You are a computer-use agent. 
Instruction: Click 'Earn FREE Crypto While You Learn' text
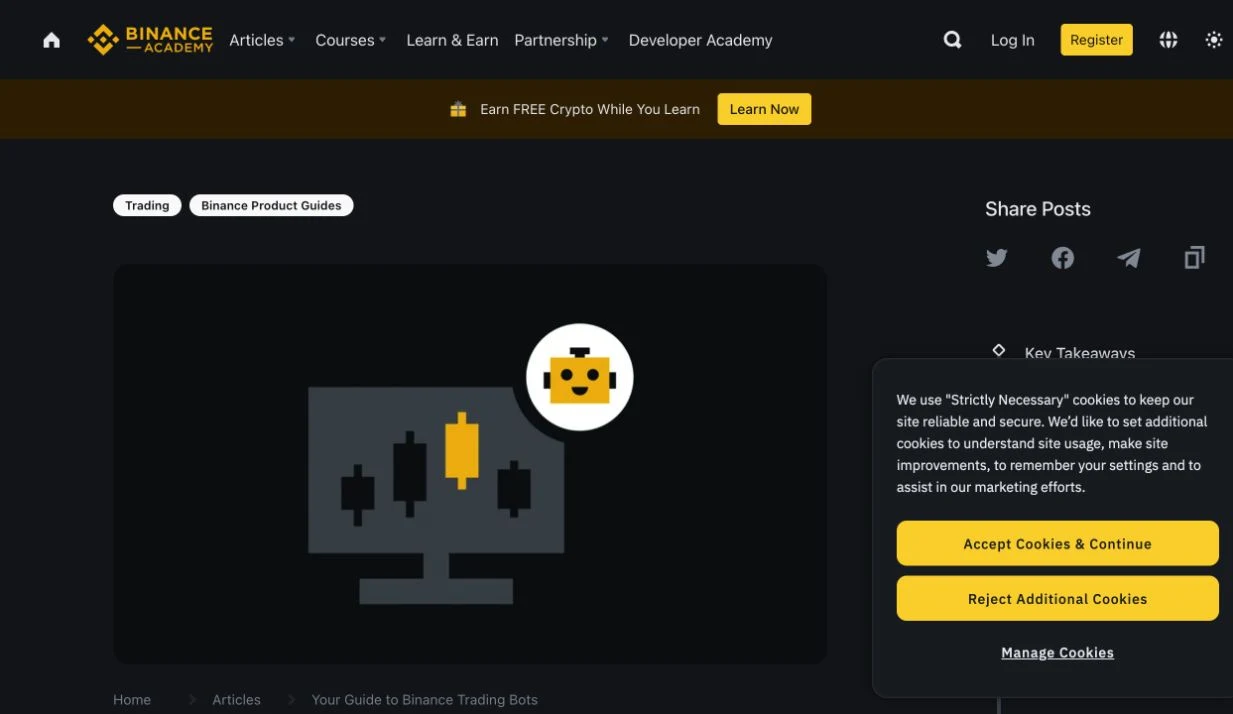point(590,109)
